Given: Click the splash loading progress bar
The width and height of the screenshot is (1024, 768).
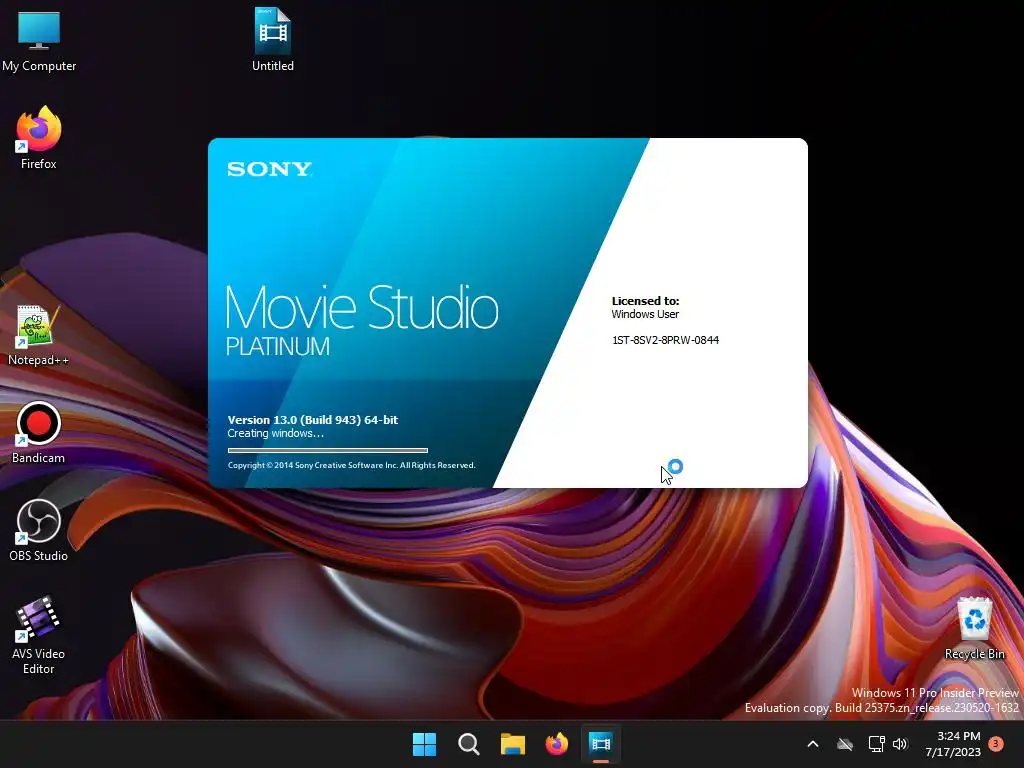Looking at the screenshot, I should point(328,450).
